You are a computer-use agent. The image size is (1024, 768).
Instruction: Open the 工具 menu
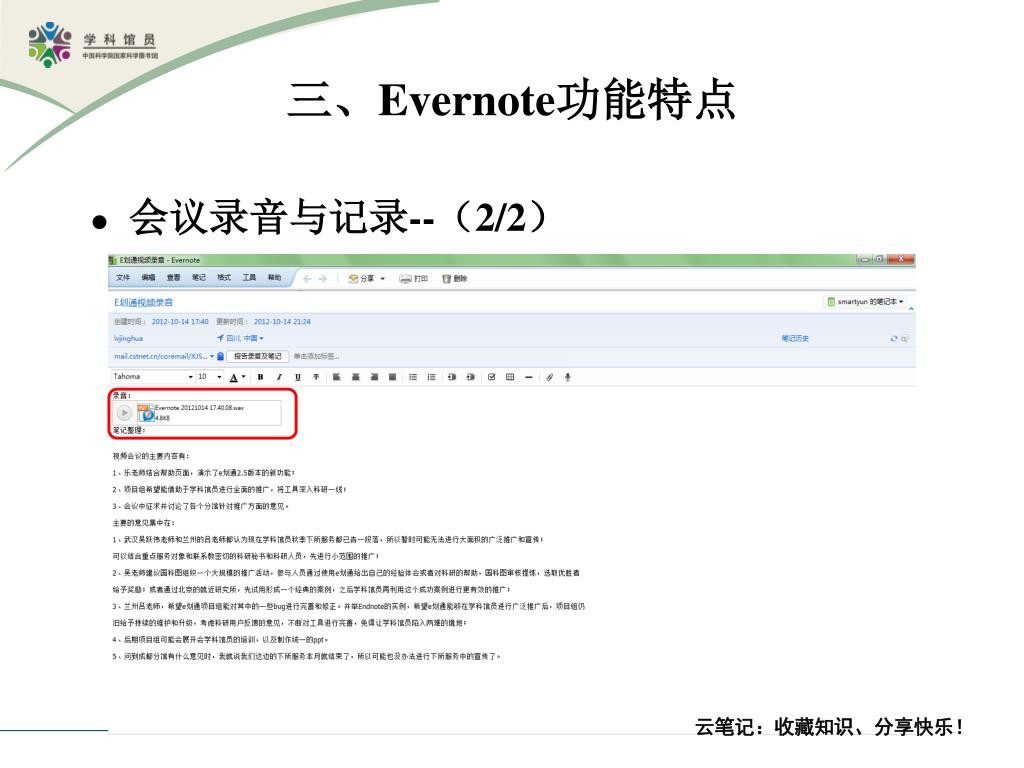249,278
